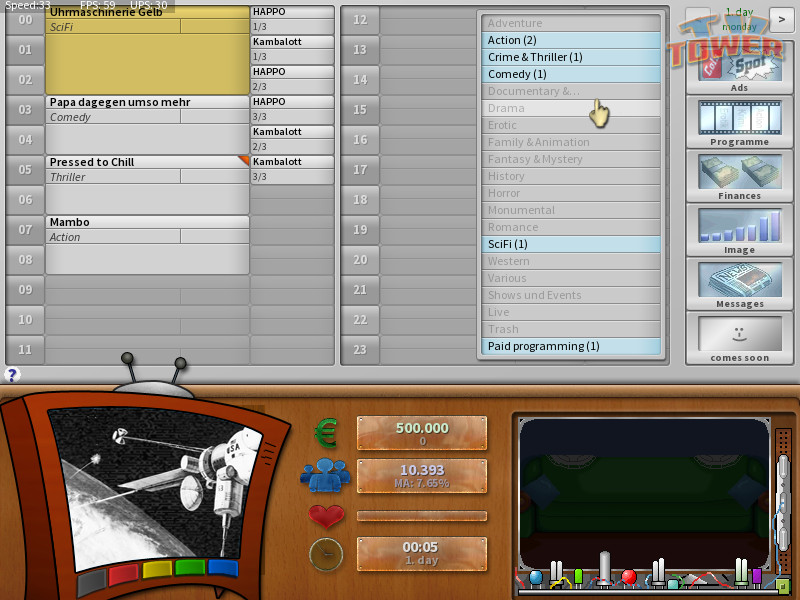Select the HAPPO 1/3 ad slot
This screenshot has height=600, width=800.
point(292,19)
